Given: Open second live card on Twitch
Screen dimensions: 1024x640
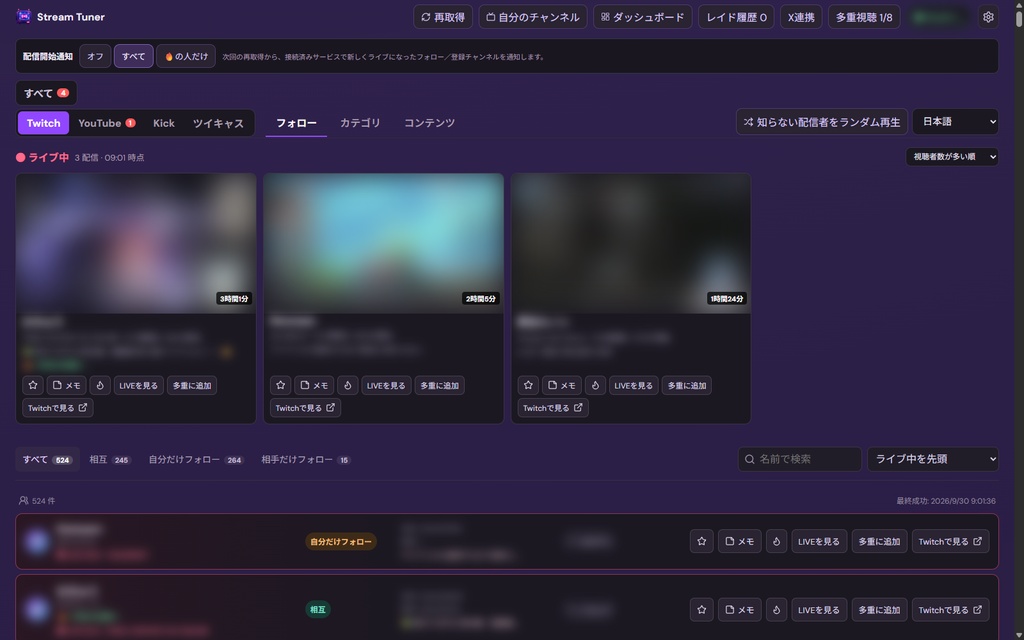Looking at the screenshot, I should (305, 408).
